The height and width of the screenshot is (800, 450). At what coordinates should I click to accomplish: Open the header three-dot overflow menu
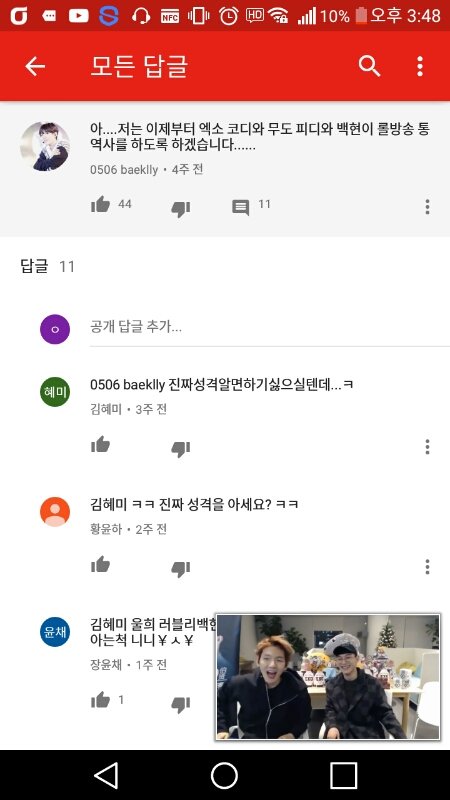[x=420, y=66]
